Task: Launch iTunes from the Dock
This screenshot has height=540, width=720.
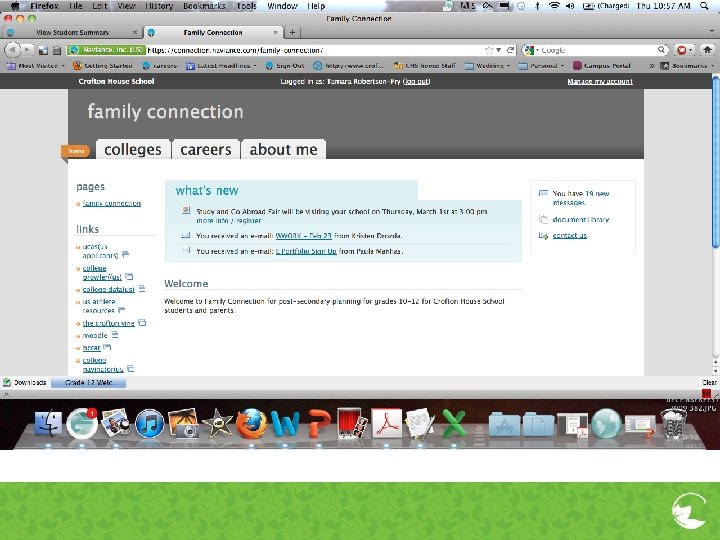Action: [150, 423]
